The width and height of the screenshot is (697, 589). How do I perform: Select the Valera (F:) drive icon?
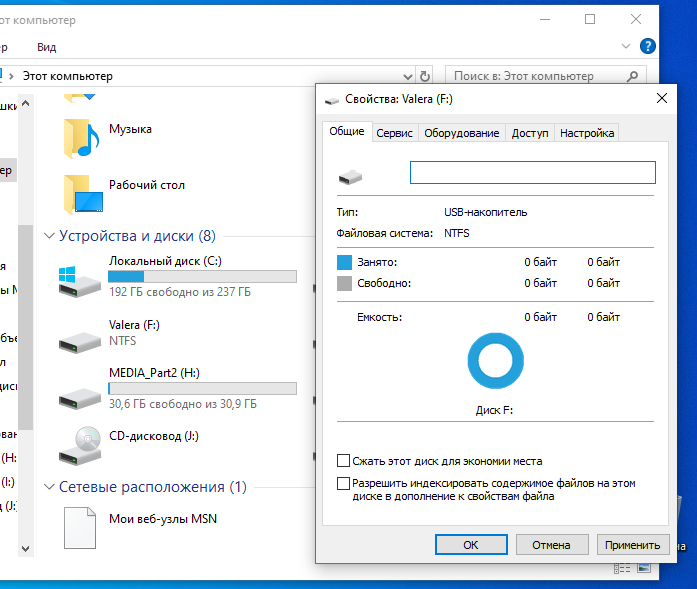[x=80, y=343]
